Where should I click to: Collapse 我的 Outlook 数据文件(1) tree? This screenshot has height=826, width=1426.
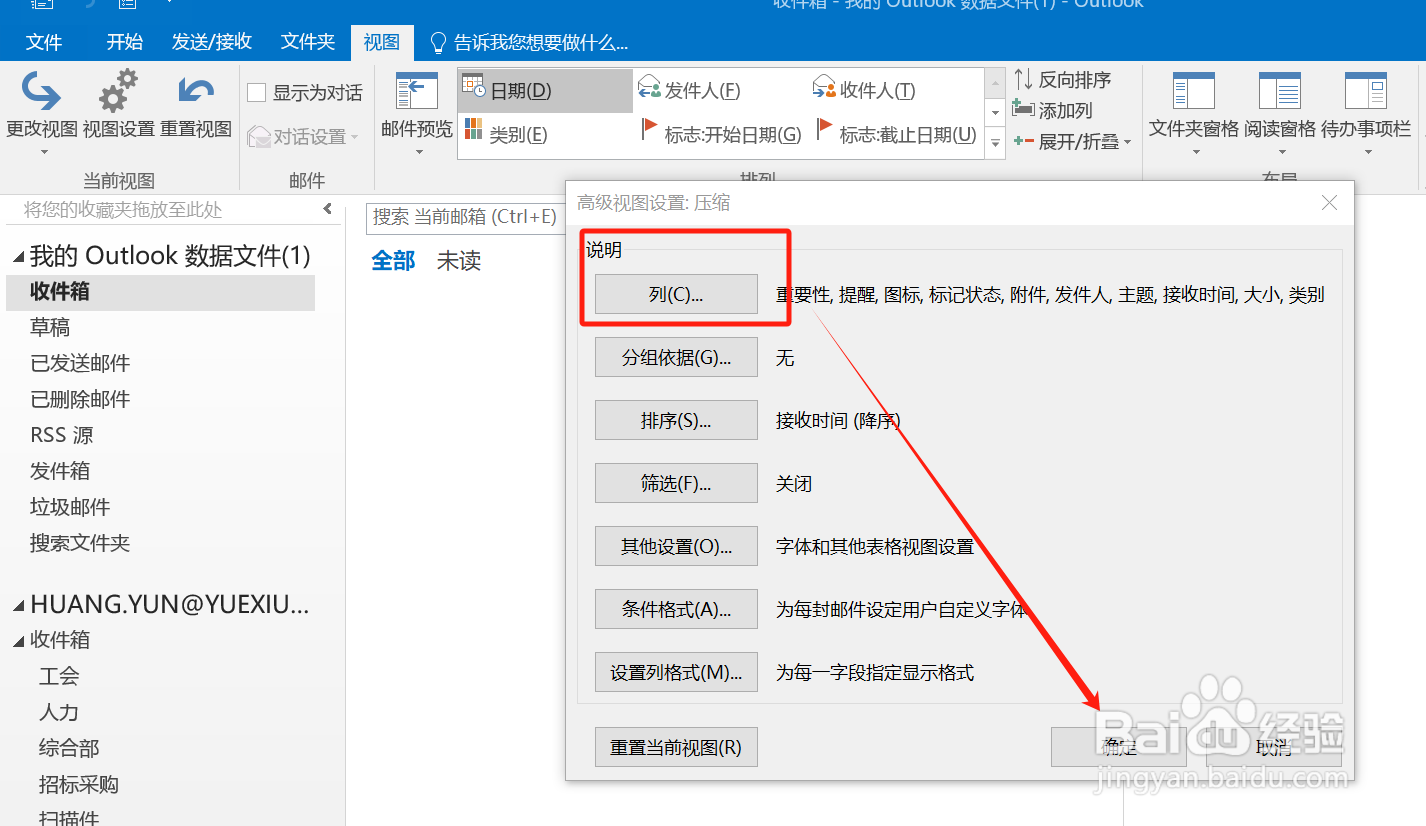pos(18,257)
